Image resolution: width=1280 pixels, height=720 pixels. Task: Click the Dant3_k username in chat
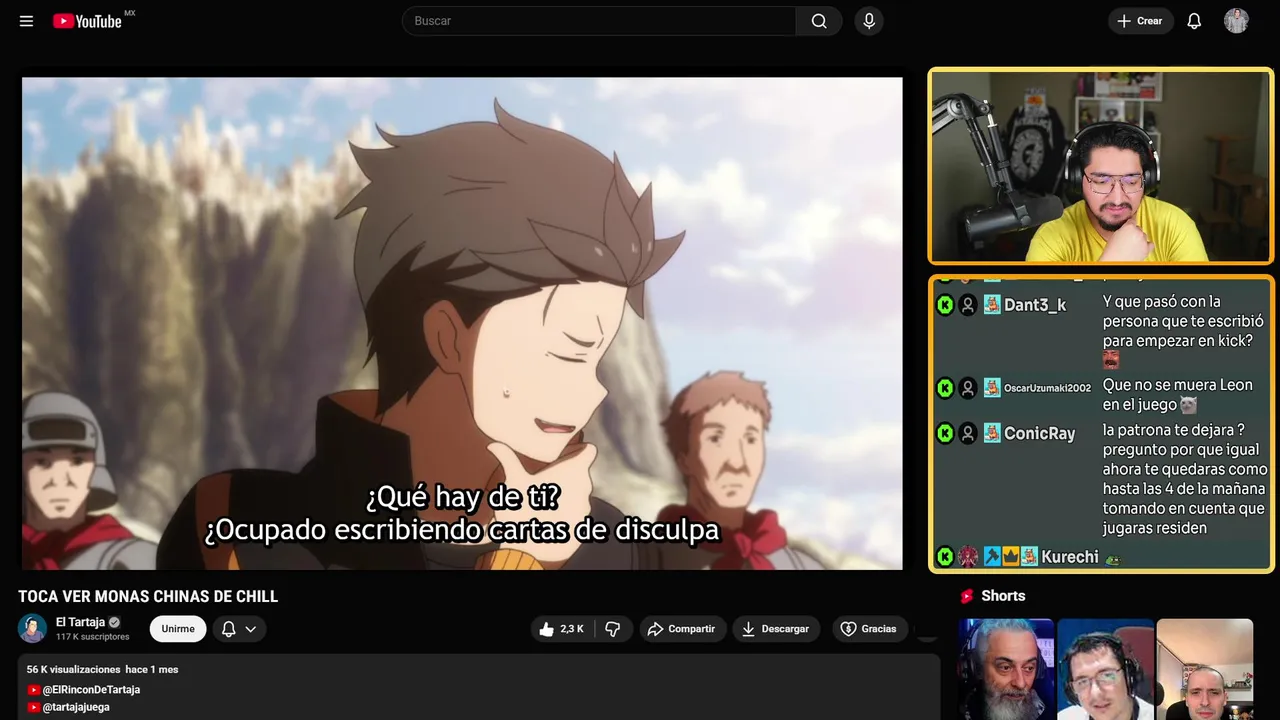click(x=1034, y=305)
